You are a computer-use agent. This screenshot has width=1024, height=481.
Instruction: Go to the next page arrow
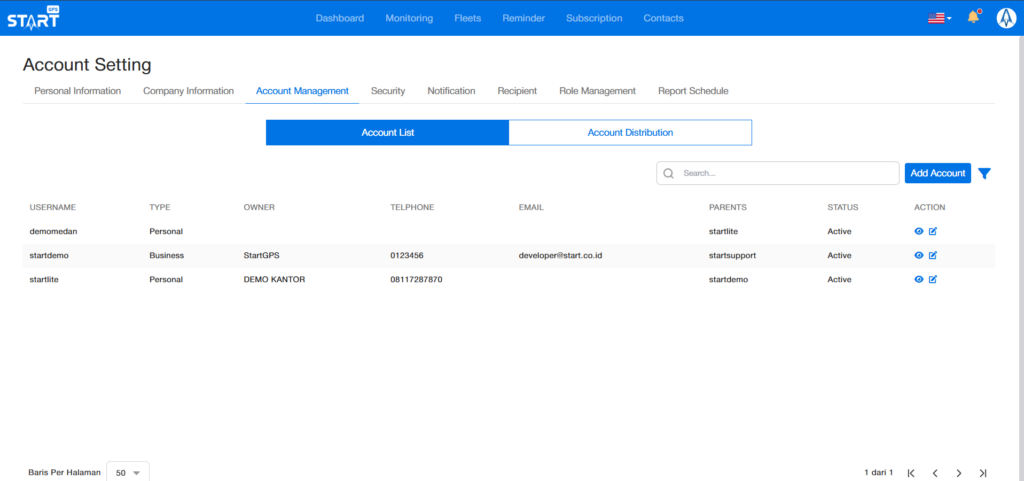(958, 472)
